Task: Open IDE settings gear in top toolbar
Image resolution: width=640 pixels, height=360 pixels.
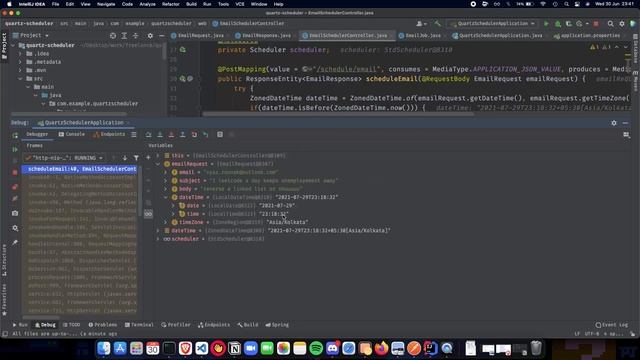Action: [x=622, y=24]
